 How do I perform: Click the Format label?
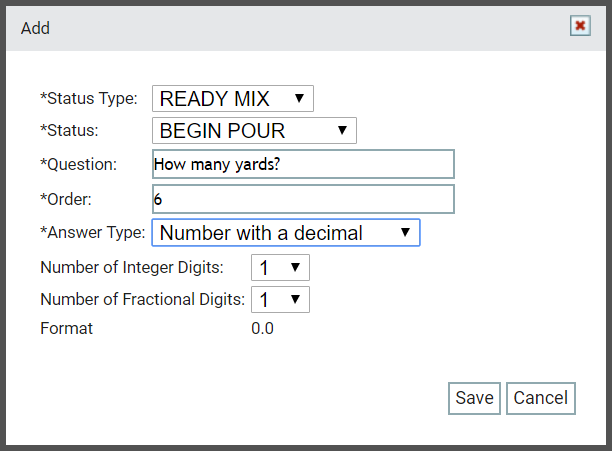[x=66, y=328]
